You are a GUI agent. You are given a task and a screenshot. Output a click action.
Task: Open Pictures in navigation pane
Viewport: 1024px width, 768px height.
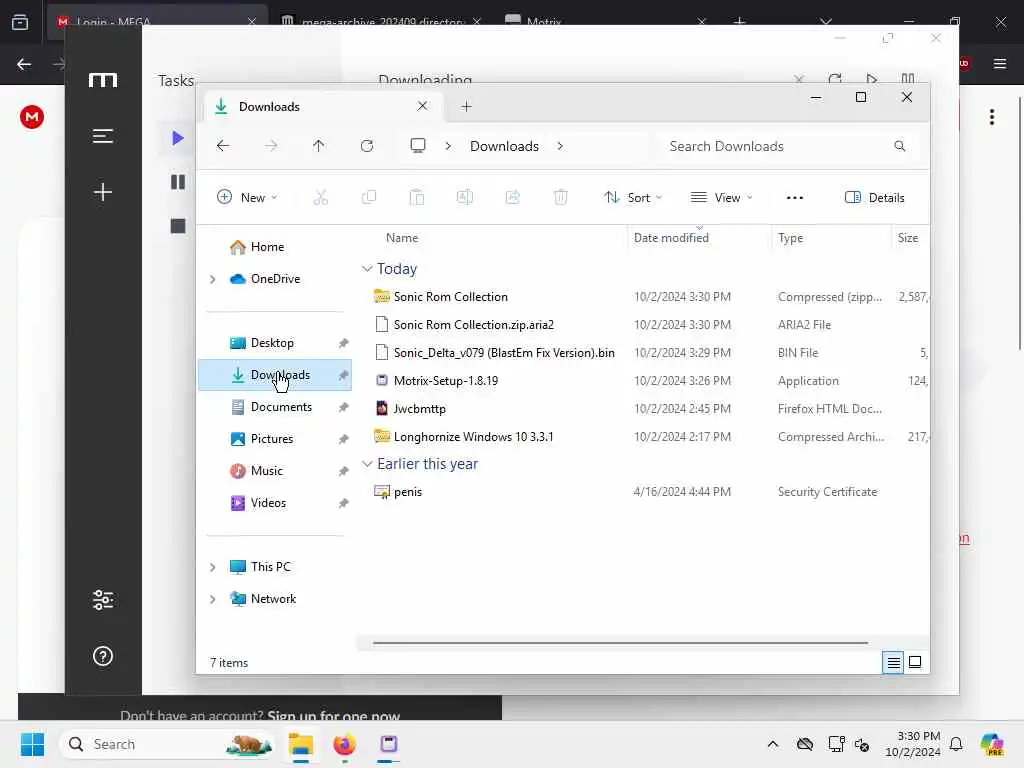[274, 439]
